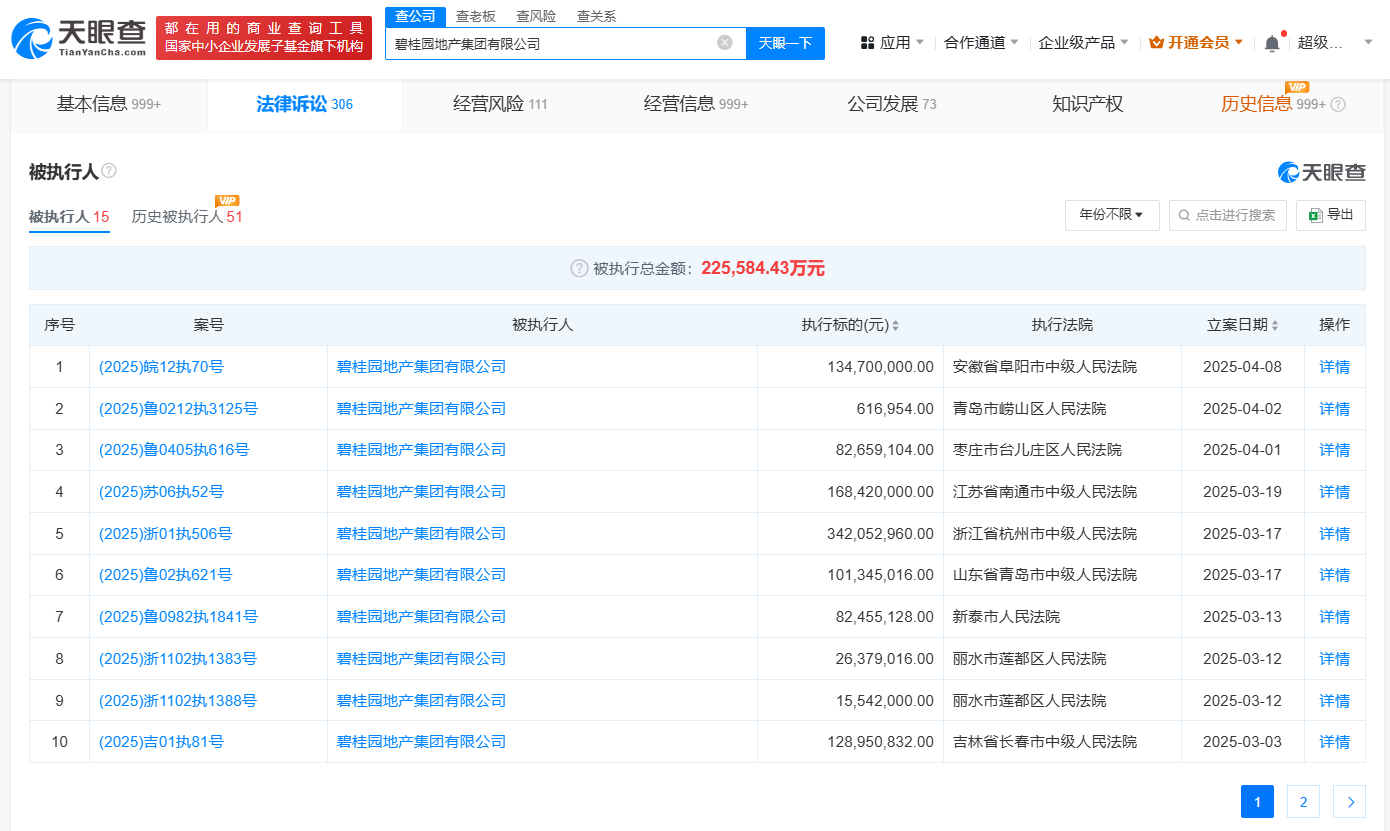Open 详情 for the 2025-04-02 case

point(1334,409)
